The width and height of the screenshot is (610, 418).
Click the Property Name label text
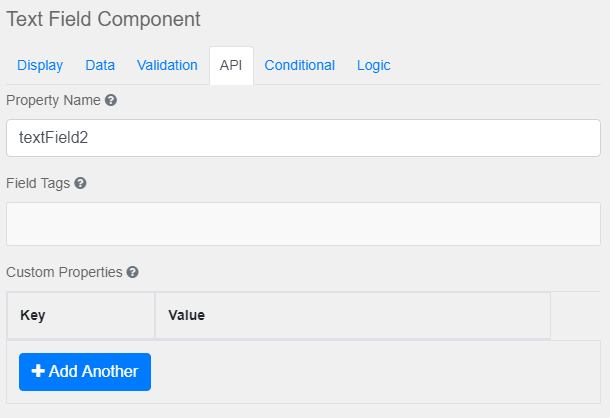click(53, 101)
